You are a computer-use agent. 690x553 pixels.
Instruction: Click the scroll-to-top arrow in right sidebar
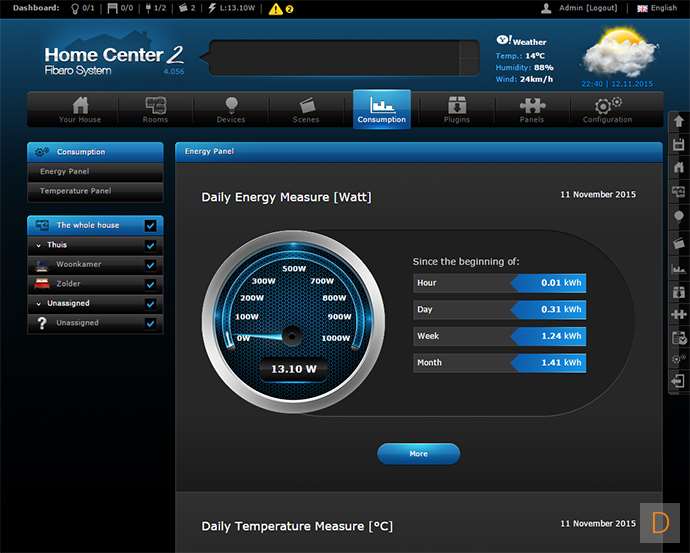(x=679, y=122)
